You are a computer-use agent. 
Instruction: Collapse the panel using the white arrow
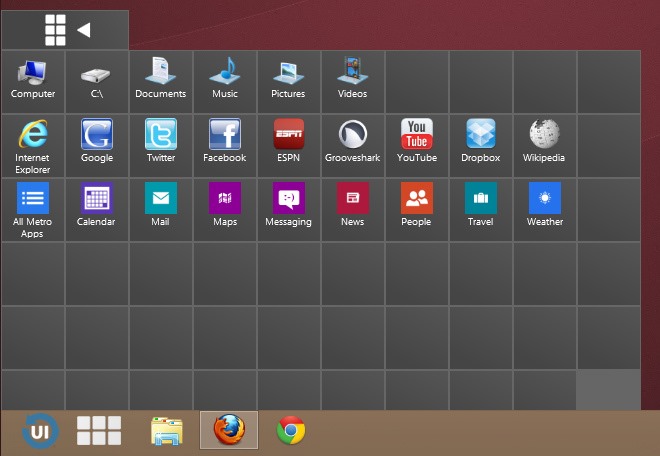(x=84, y=30)
